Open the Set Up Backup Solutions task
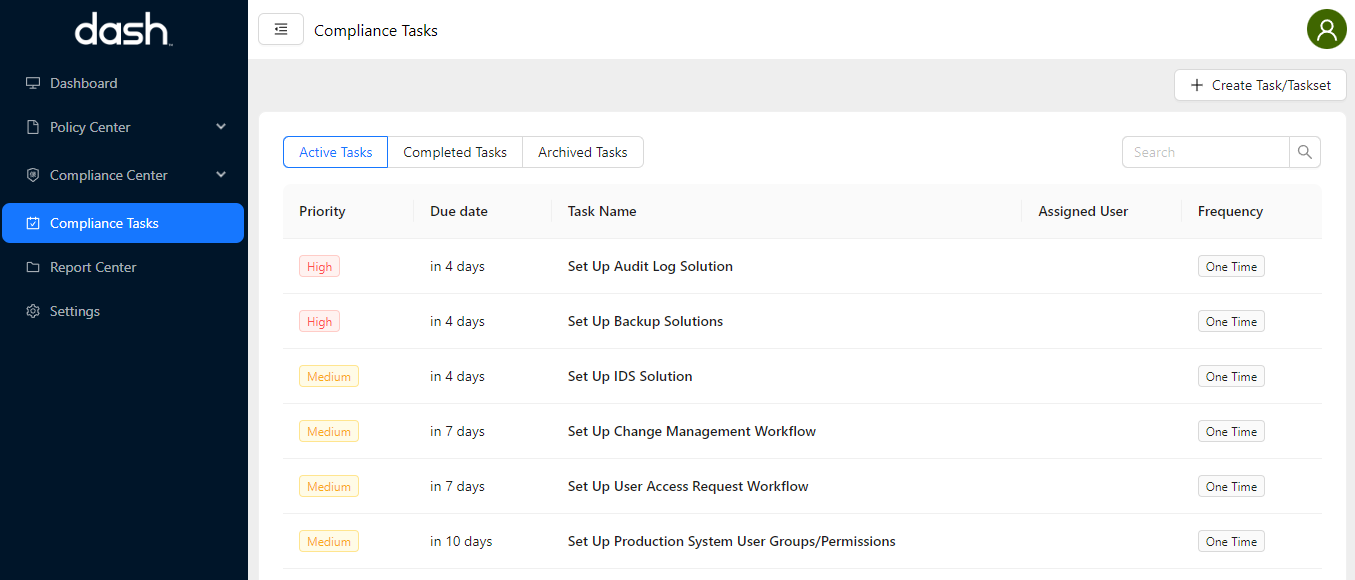This screenshot has height=580, width=1355. 645,321
